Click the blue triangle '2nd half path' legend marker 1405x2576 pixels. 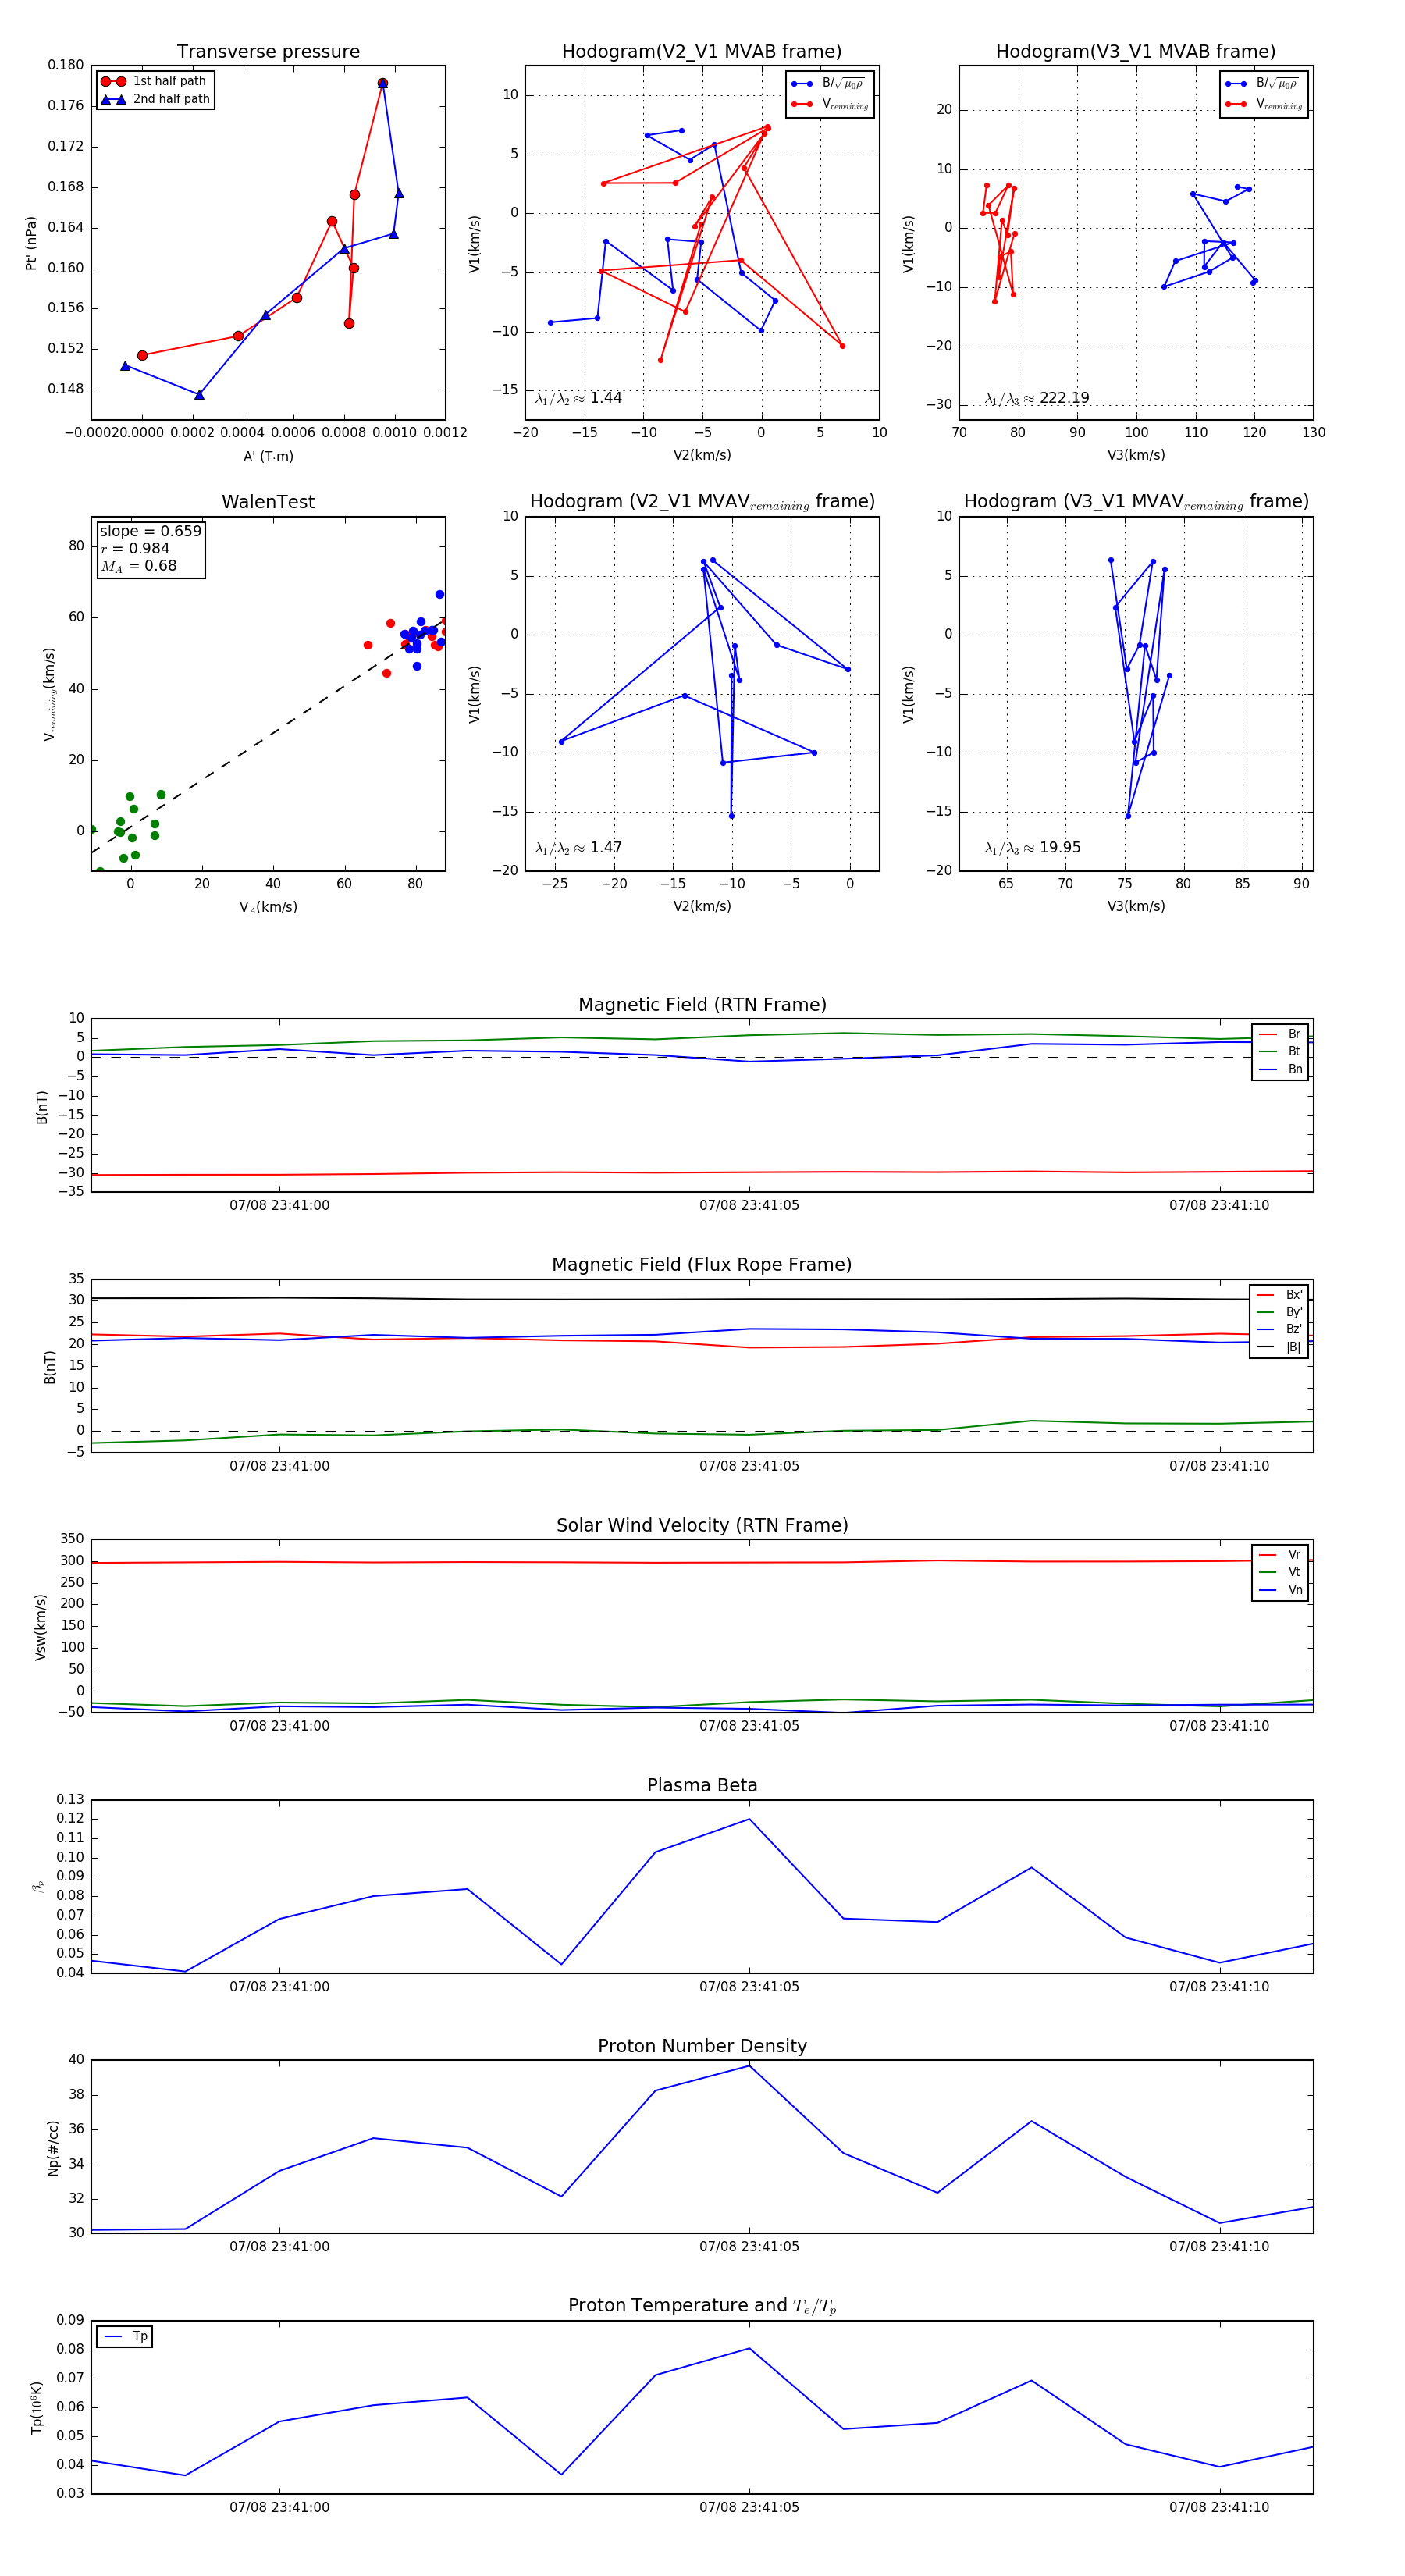(x=113, y=99)
